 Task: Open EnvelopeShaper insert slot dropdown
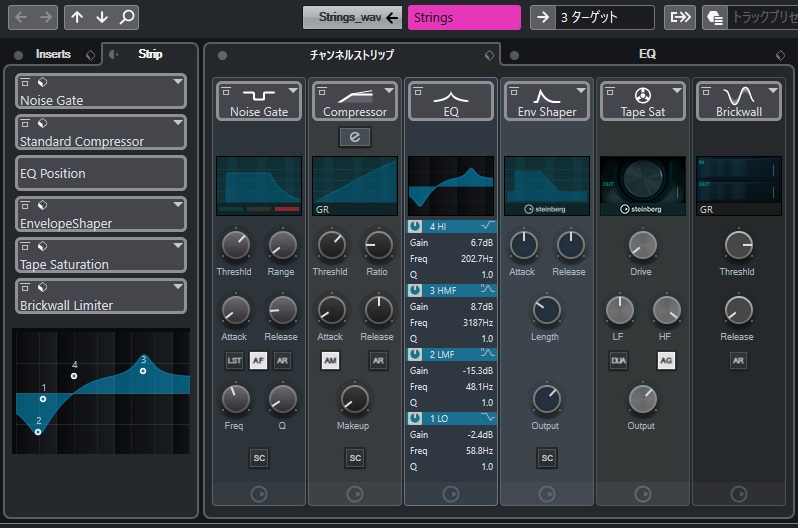click(x=178, y=205)
